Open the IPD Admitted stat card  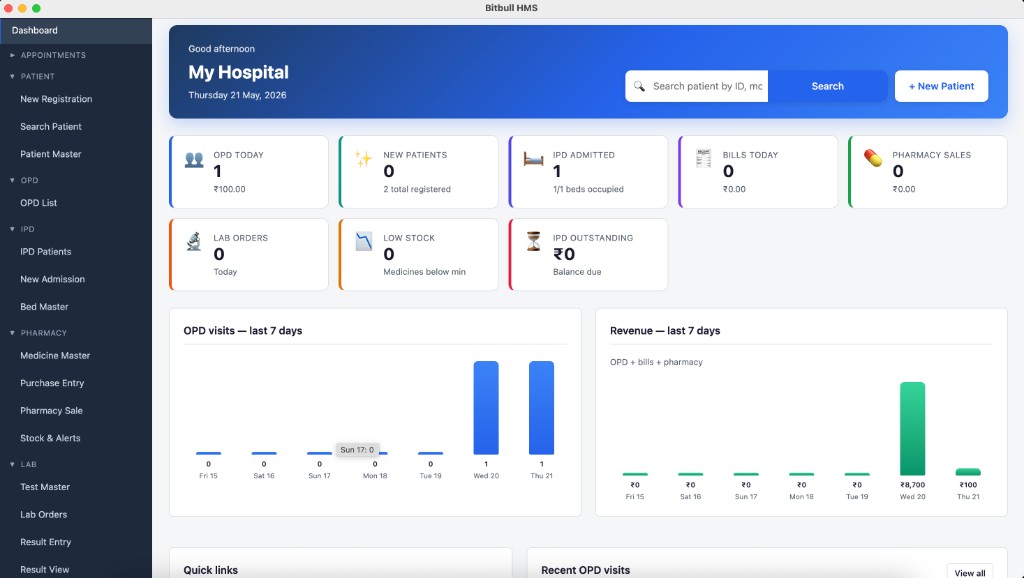coord(588,172)
